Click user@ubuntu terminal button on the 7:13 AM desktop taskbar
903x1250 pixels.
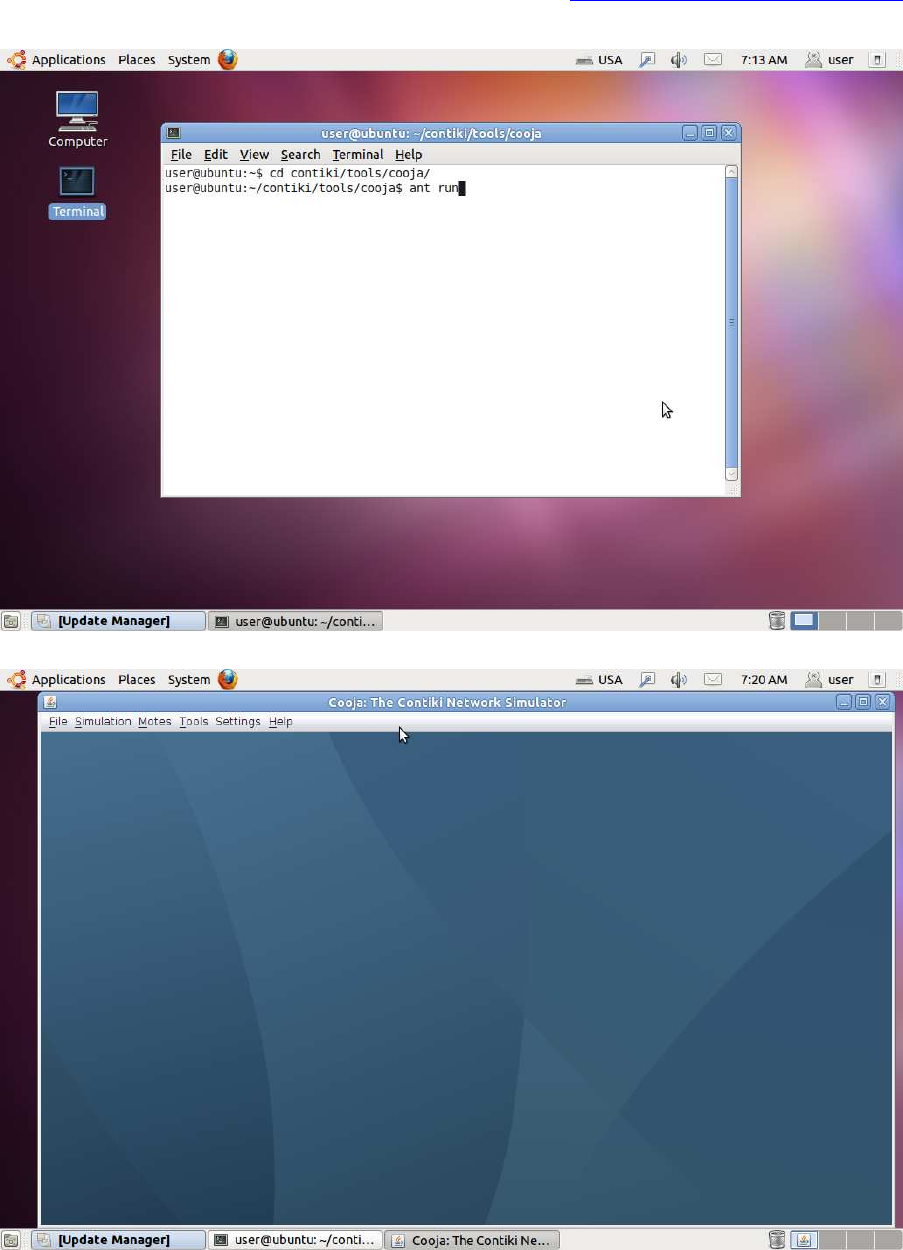(x=296, y=621)
